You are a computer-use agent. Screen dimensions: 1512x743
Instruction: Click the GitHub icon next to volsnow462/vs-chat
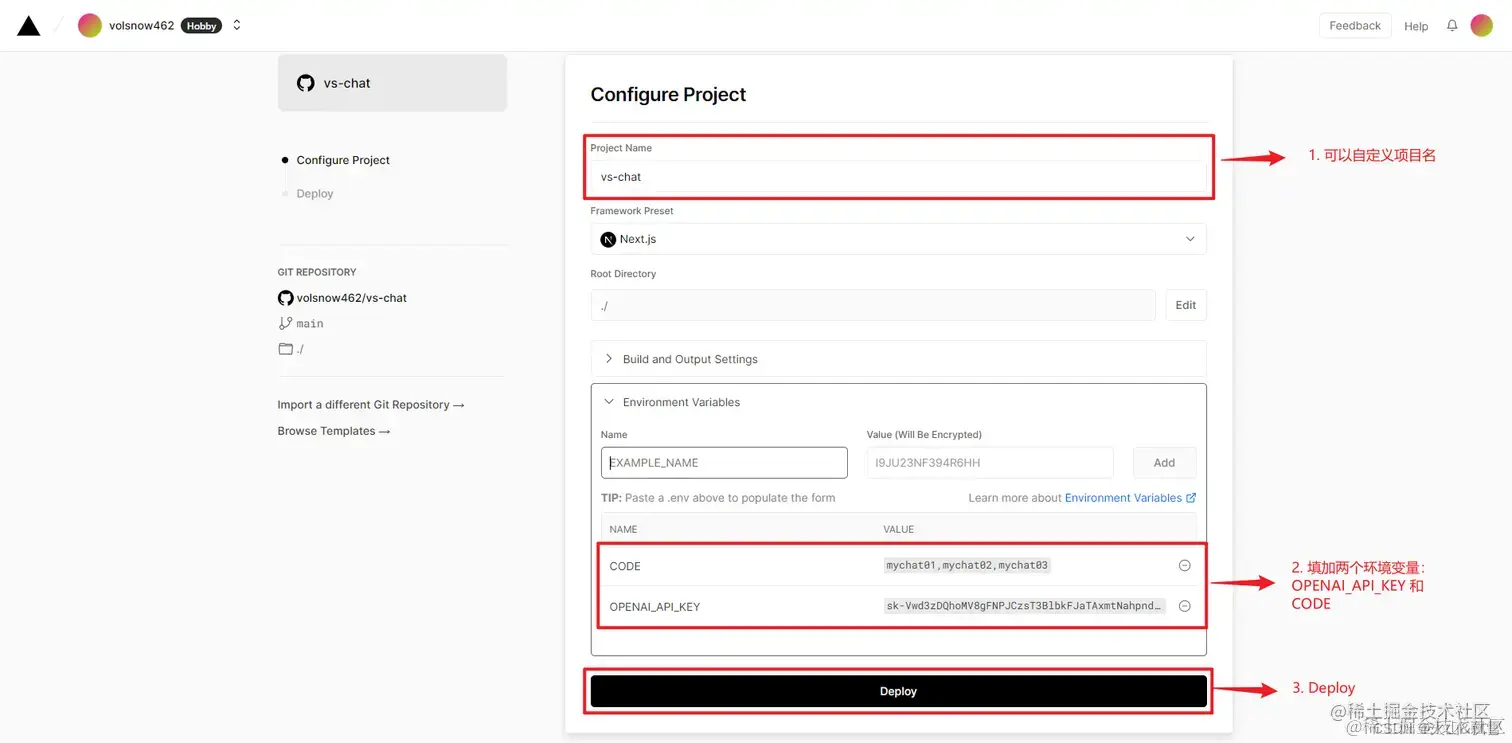(285, 298)
